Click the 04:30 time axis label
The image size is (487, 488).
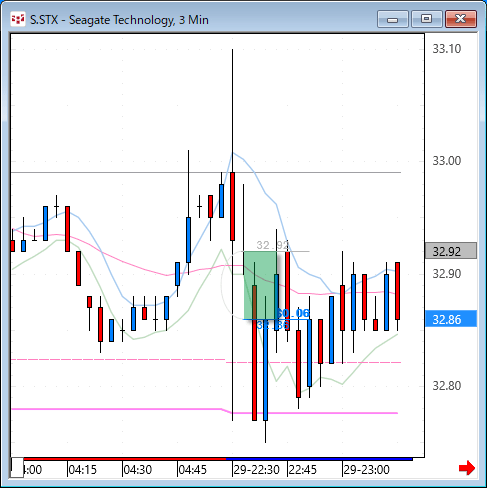pyautogui.click(x=138, y=470)
